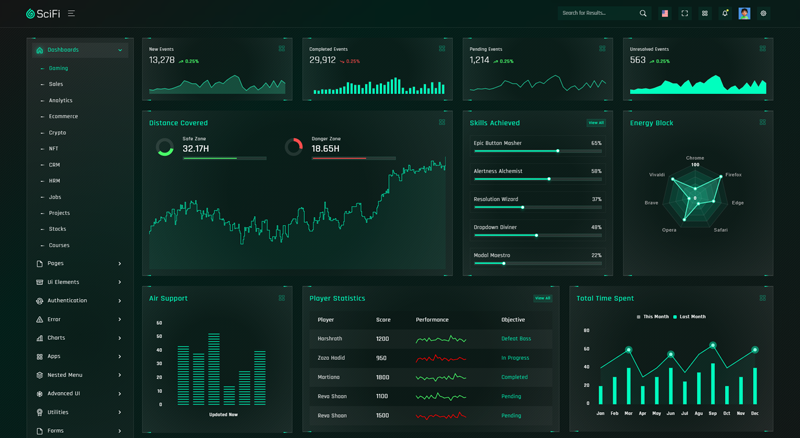Image resolution: width=800 pixels, height=438 pixels.
Task: Open the US flag language selector
Action: click(x=665, y=14)
